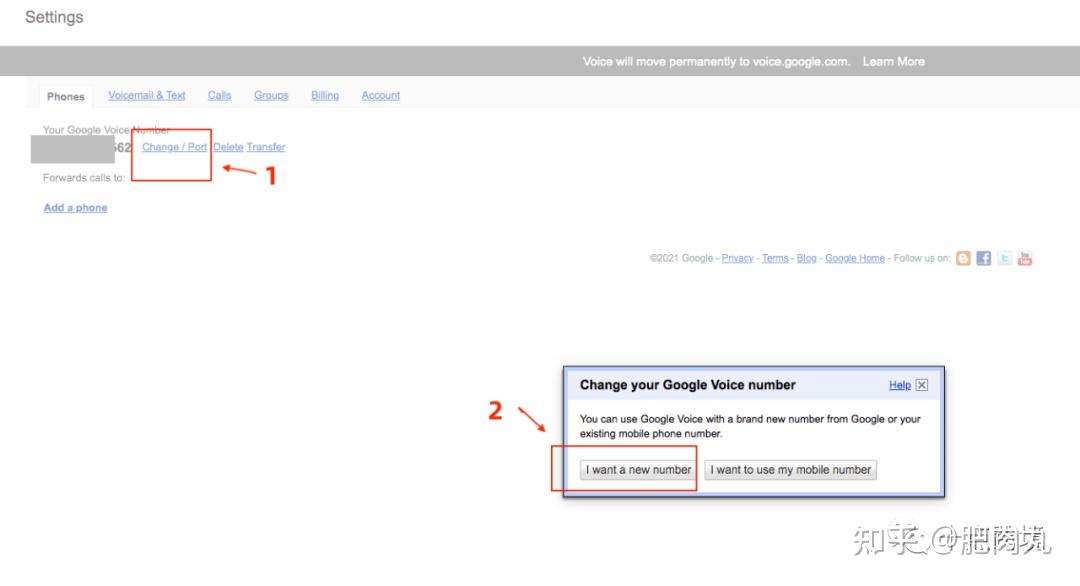
Task: Open the Blogger icon in footer
Action: click(963, 259)
